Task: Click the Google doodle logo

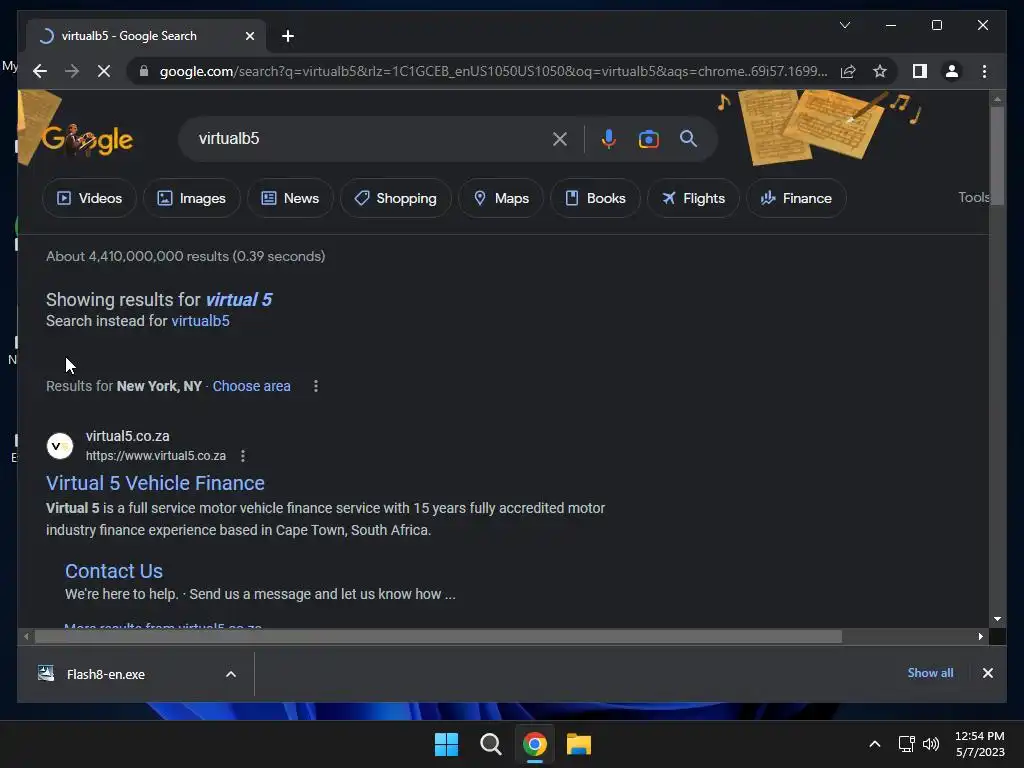Action: pyautogui.click(x=87, y=138)
